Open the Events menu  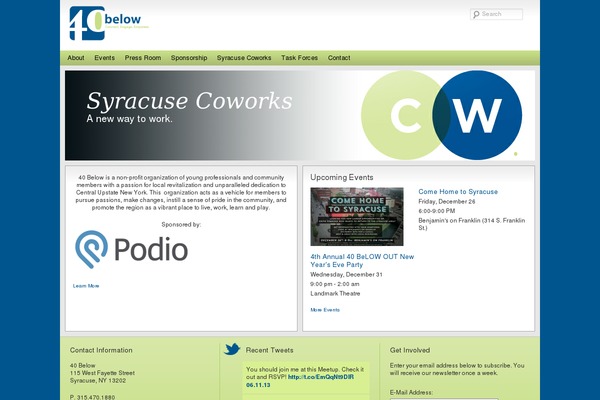(104, 58)
